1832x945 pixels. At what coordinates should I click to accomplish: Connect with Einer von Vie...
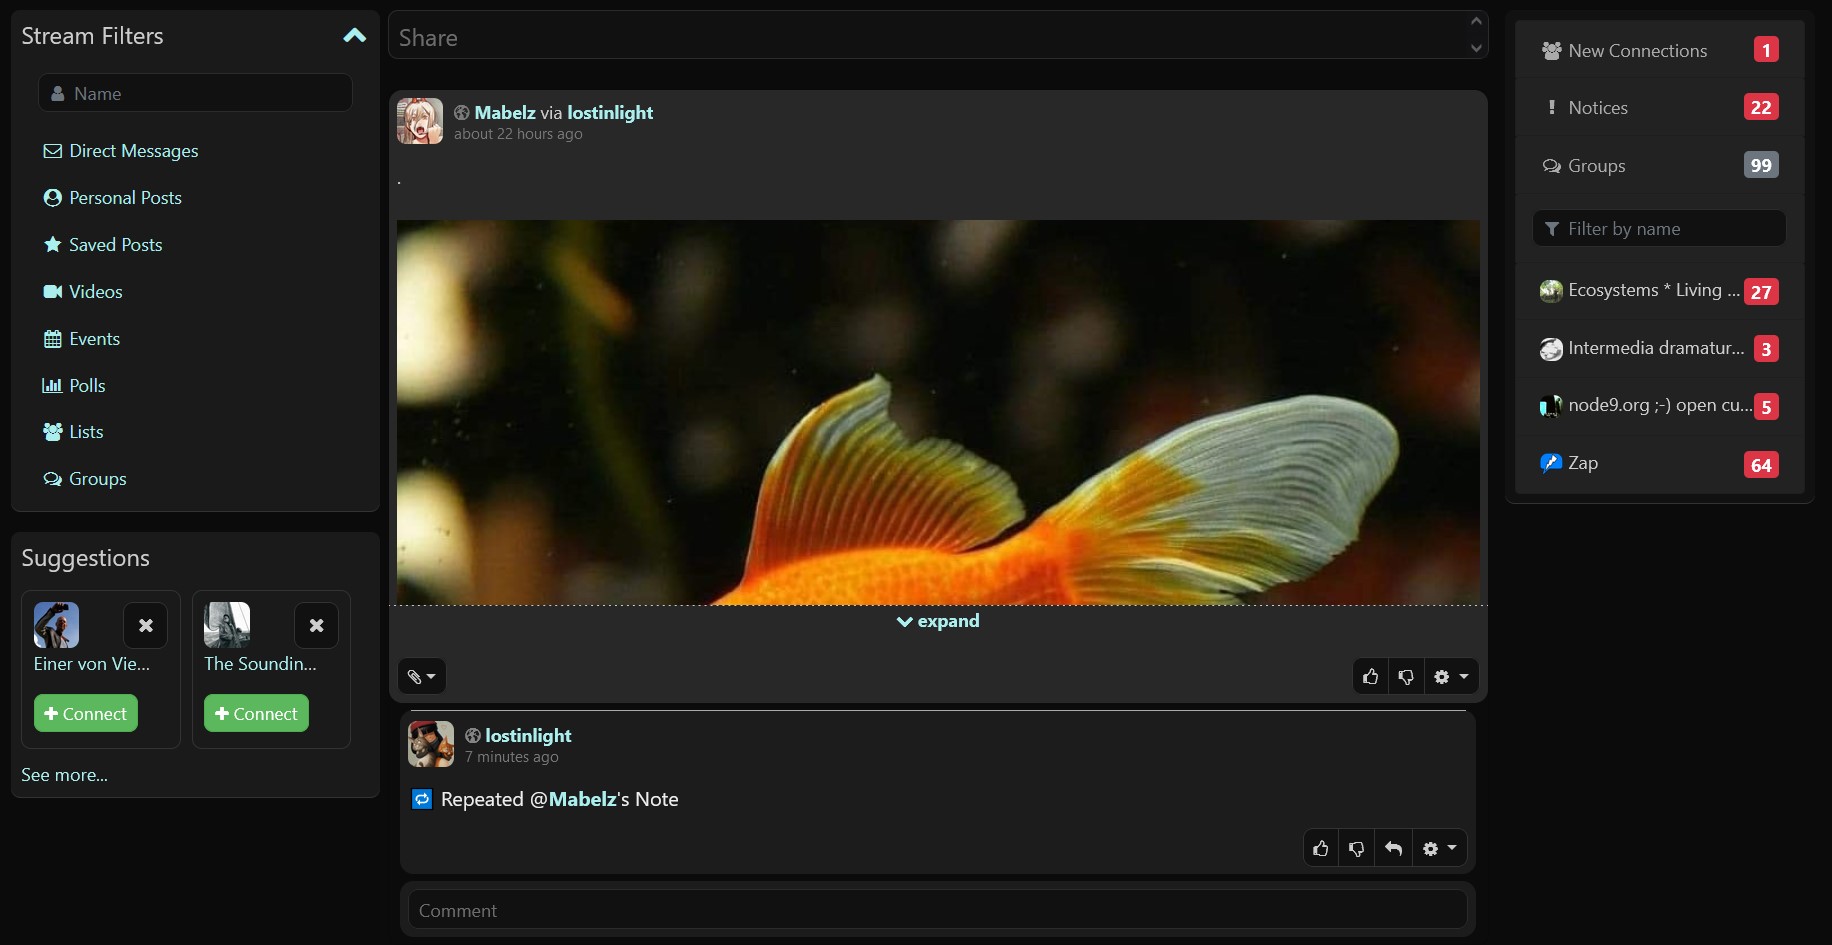click(86, 714)
